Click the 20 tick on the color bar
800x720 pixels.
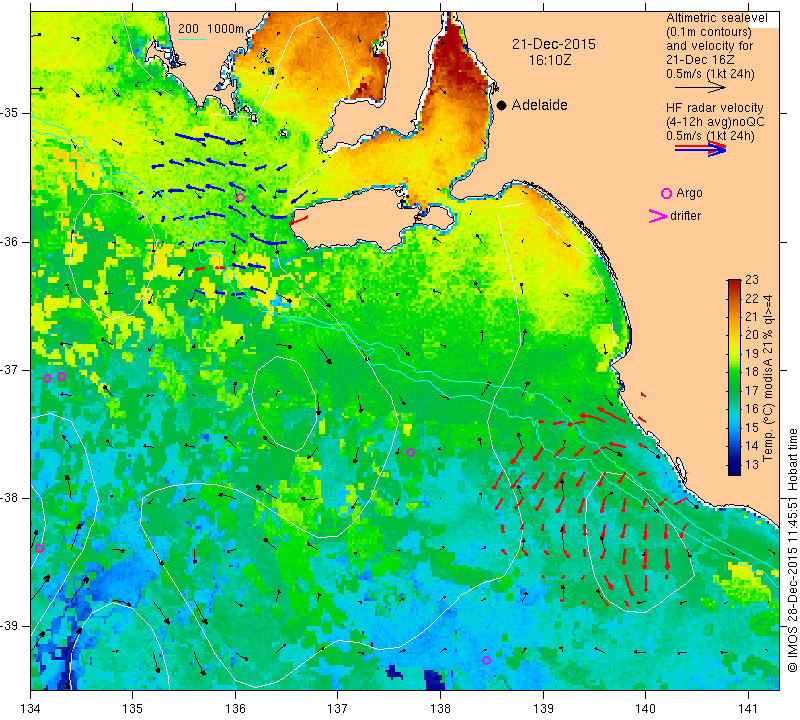752,335
